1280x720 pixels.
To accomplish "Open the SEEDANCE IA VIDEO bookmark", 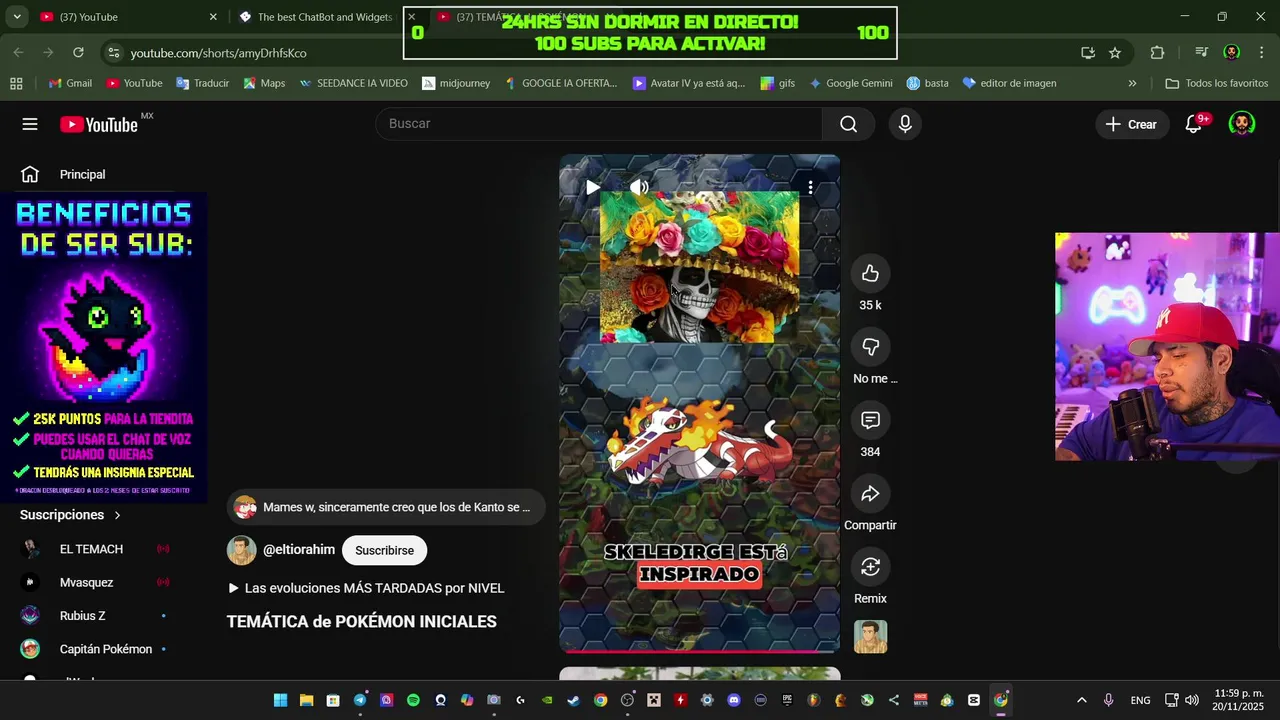I will [353, 84].
